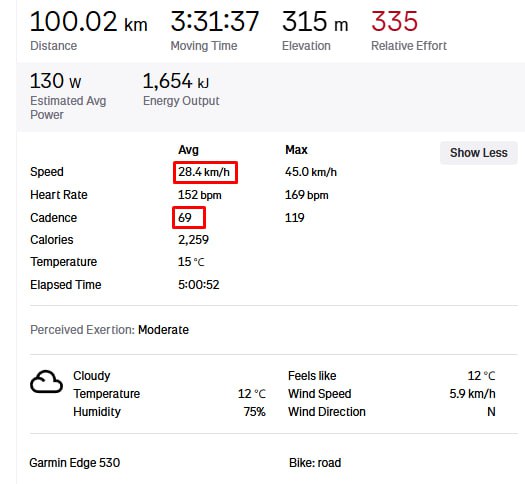
Task: Select the Elapsed Time 5:00:52 value
Action: pyautogui.click(x=199, y=285)
